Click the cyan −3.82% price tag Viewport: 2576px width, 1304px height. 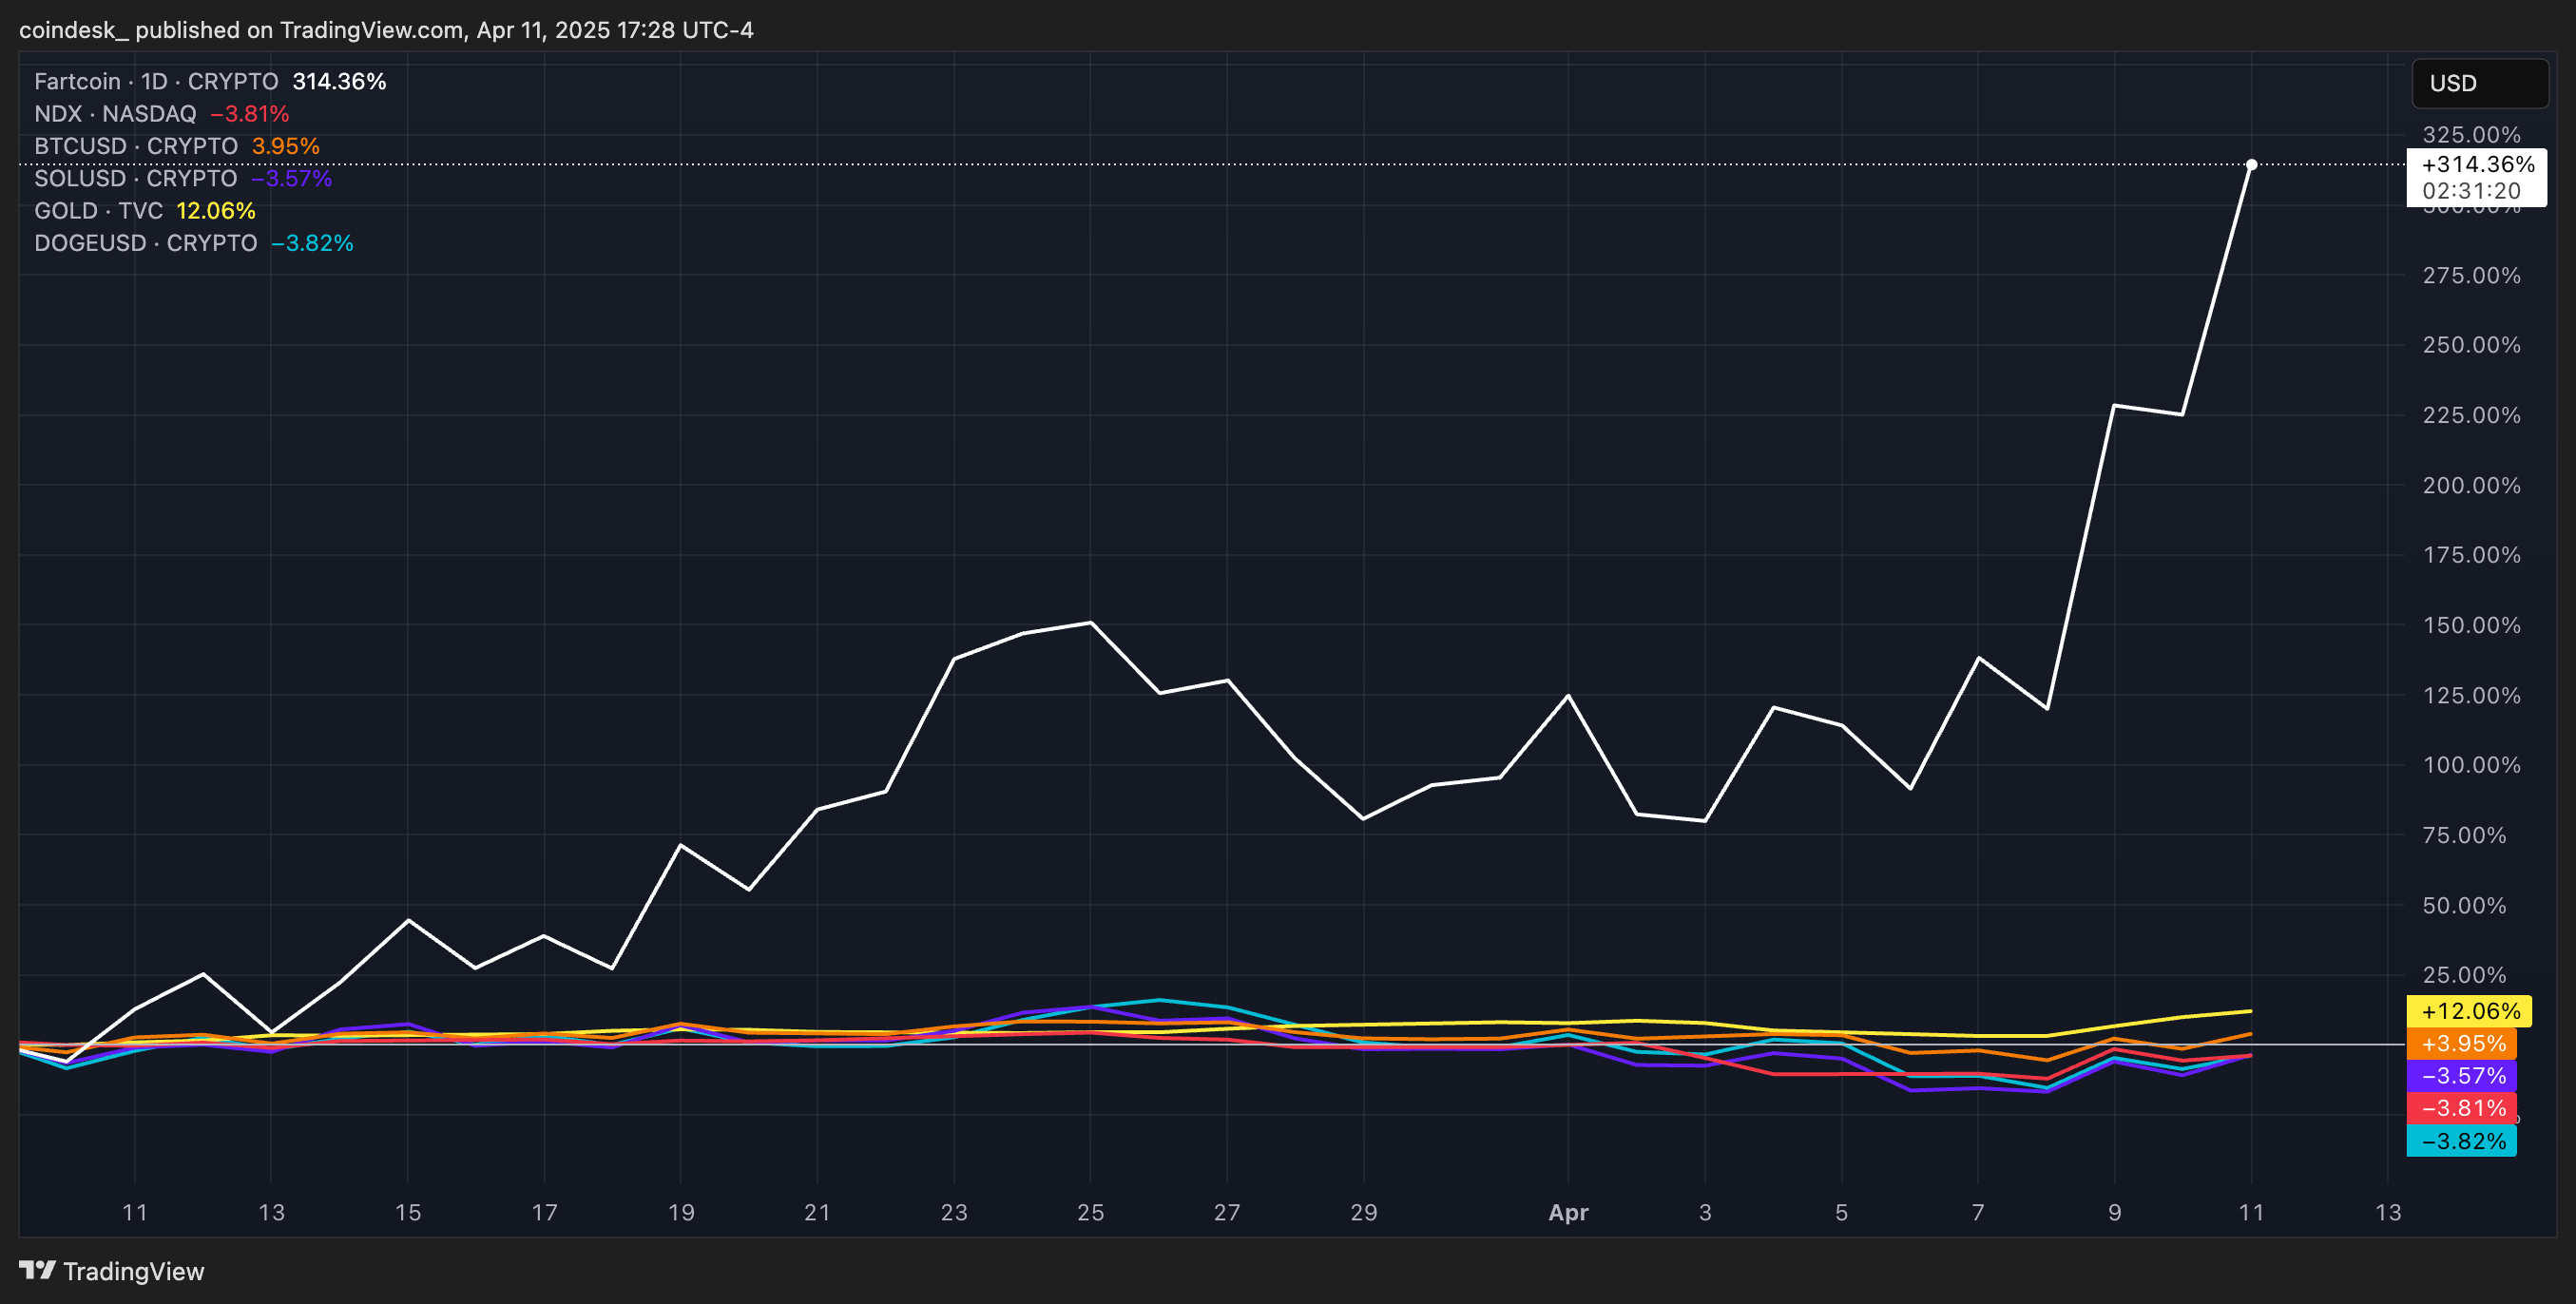point(2462,1141)
